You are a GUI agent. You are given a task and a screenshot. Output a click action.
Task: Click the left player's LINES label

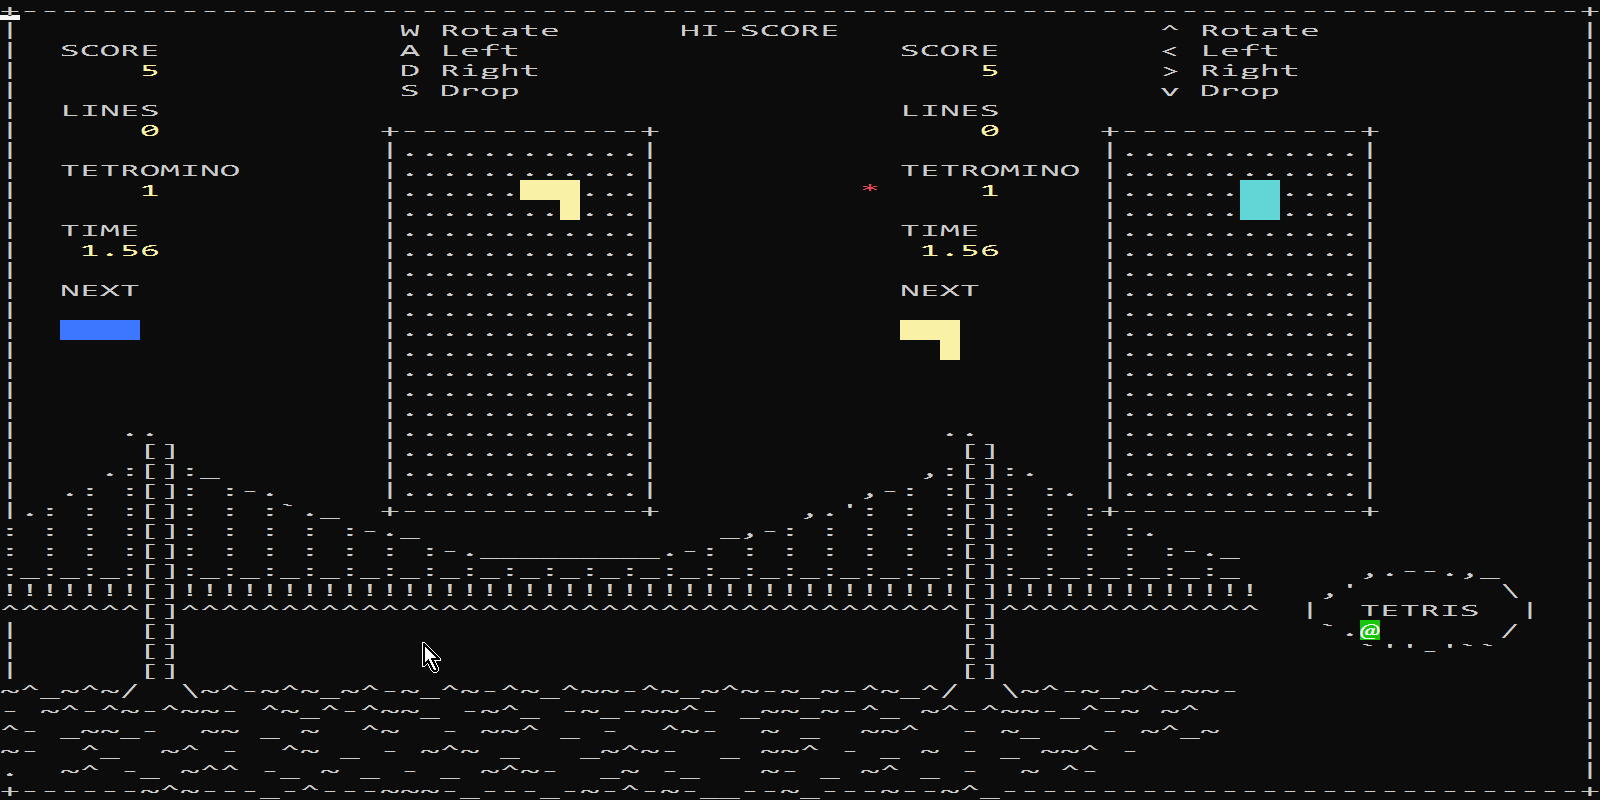pos(110,110)
